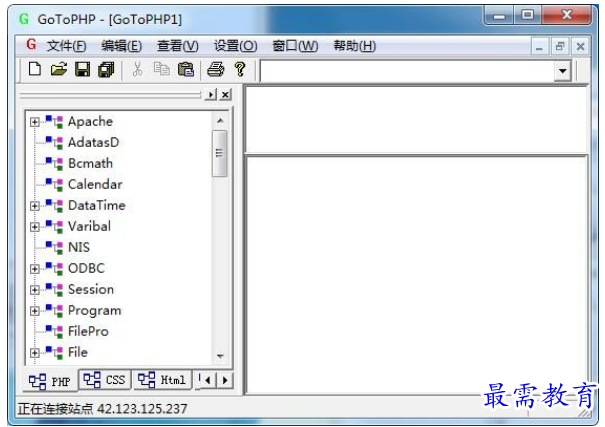Expand the Apache tree node
Viewport: 605px width, 427px height.
35,122
